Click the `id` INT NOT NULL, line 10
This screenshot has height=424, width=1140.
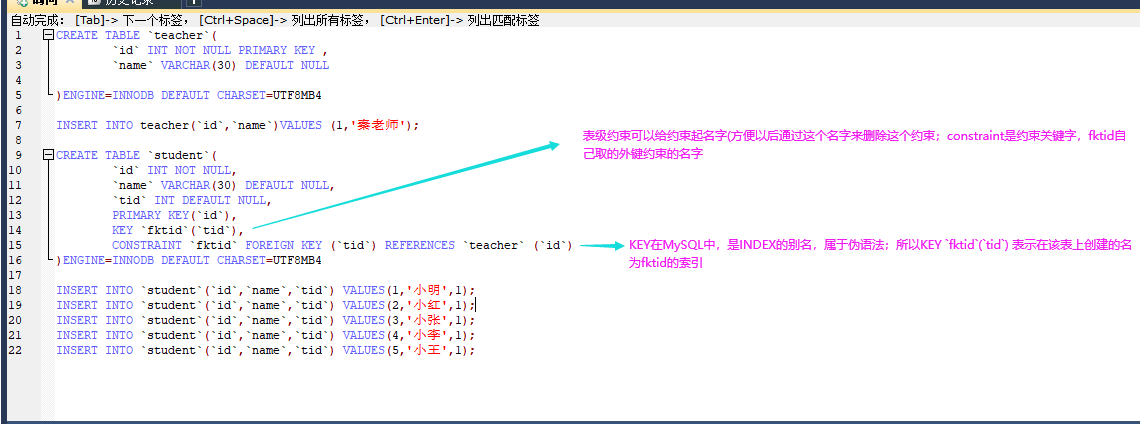pyautogui.click(x=174, y=170)
